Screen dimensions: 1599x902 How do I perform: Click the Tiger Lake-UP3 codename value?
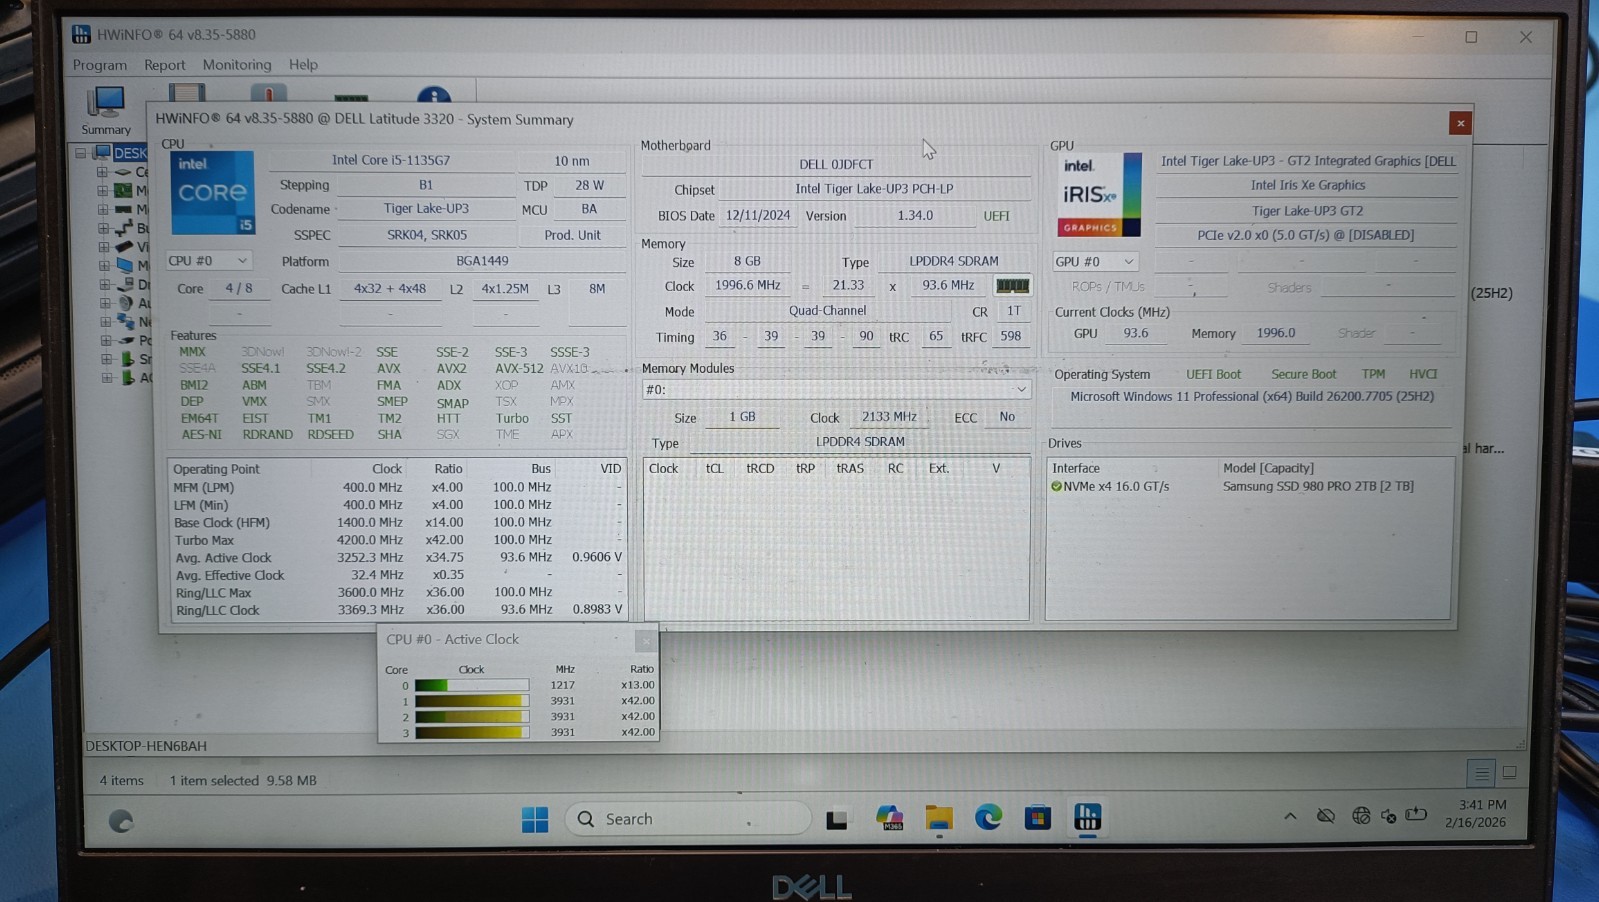[x=426, y=209]
